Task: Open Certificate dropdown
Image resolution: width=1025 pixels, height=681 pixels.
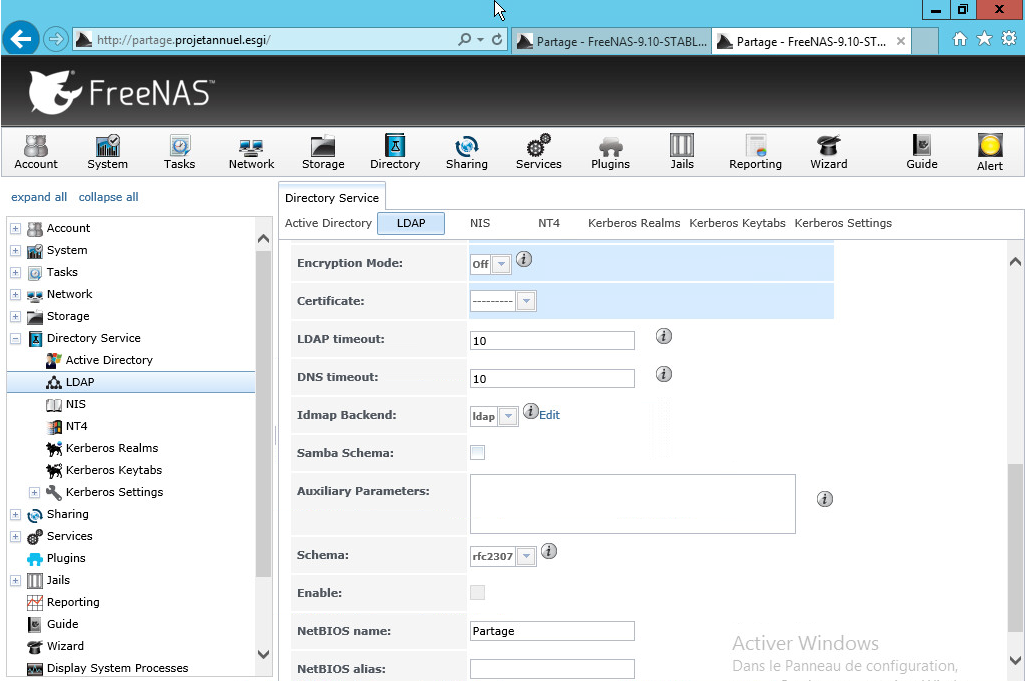Action: (526, 301)
